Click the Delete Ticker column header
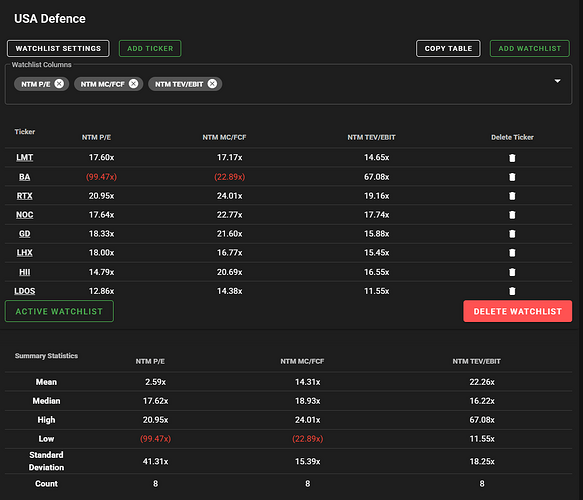583x500 pixels. click(x=512, y=137)
